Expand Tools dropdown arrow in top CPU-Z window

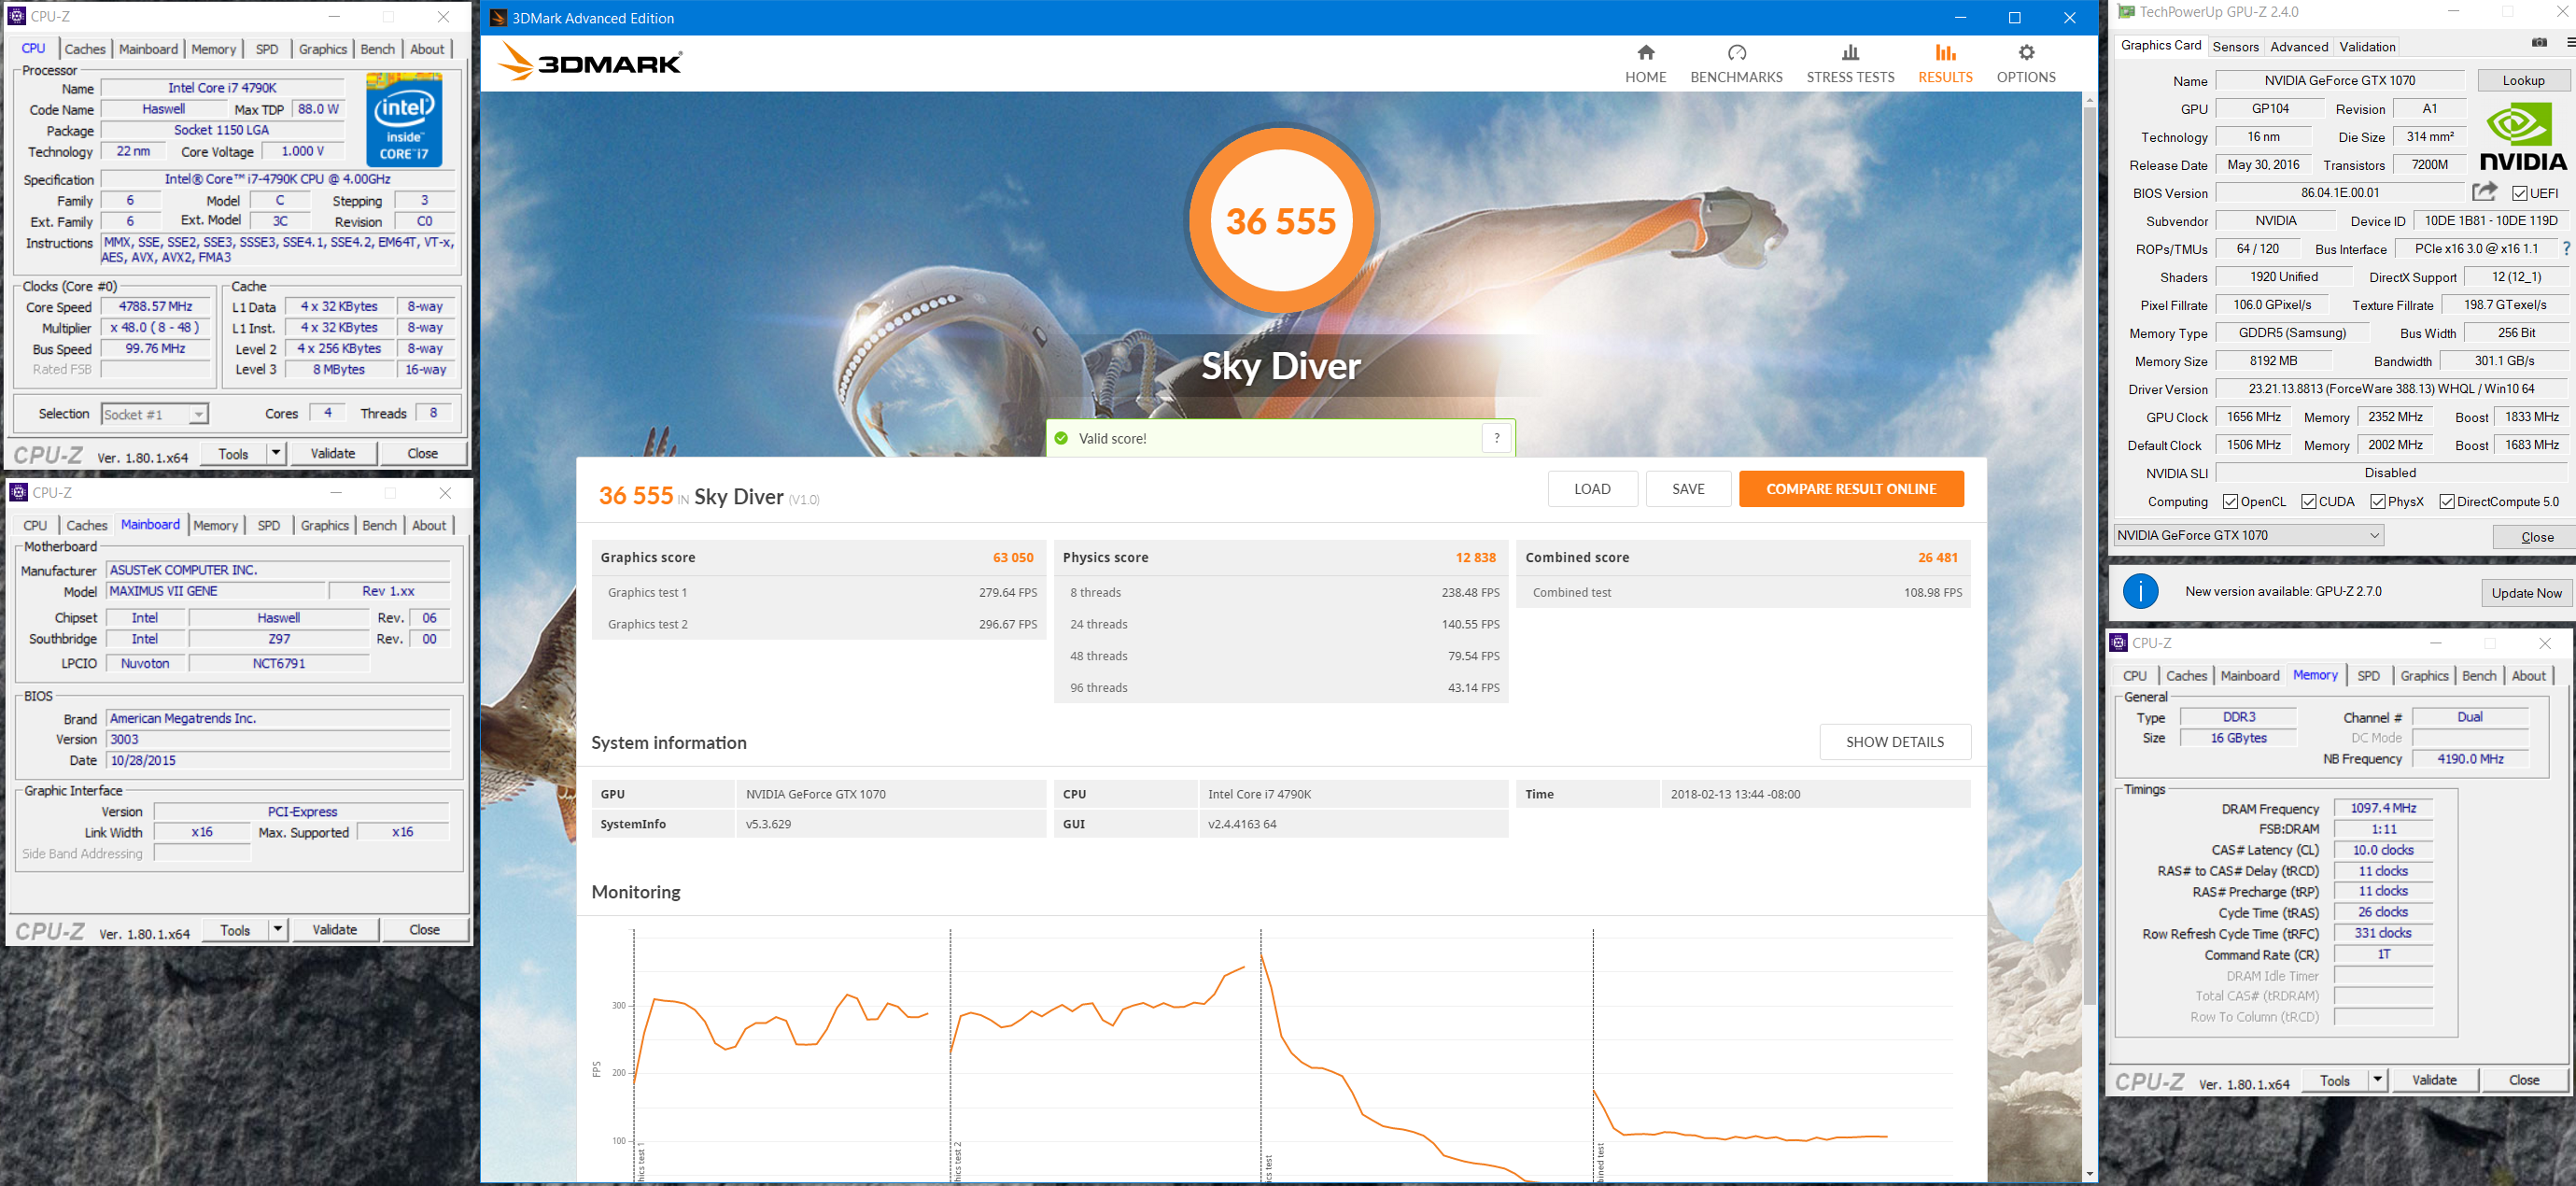[276, 453]
